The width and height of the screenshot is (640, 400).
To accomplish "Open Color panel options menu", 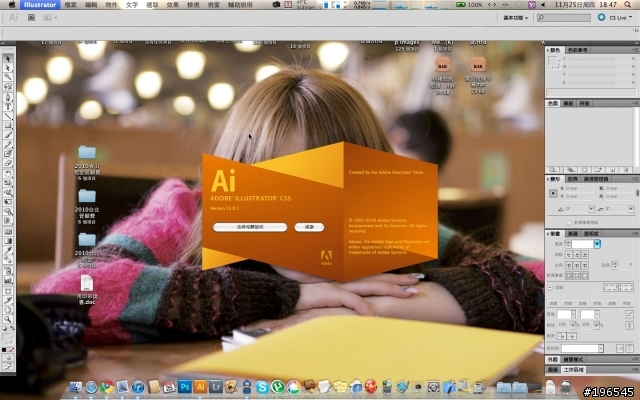I will pyautogui.click(x=636, y=50).
